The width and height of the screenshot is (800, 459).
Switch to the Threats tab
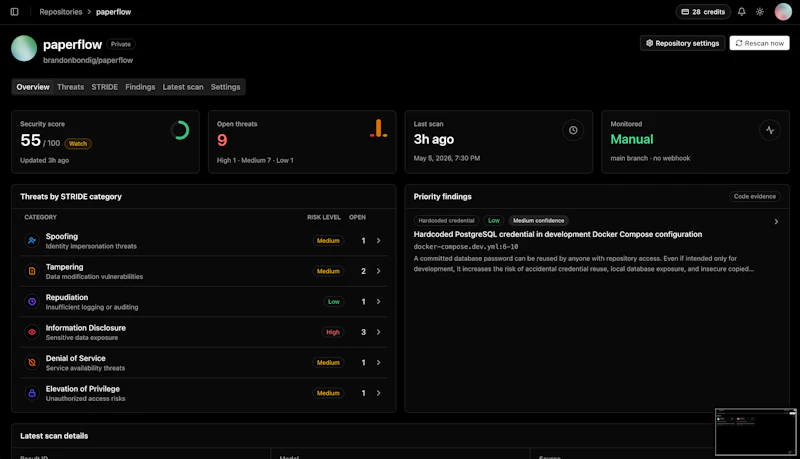tap(70, 87)
